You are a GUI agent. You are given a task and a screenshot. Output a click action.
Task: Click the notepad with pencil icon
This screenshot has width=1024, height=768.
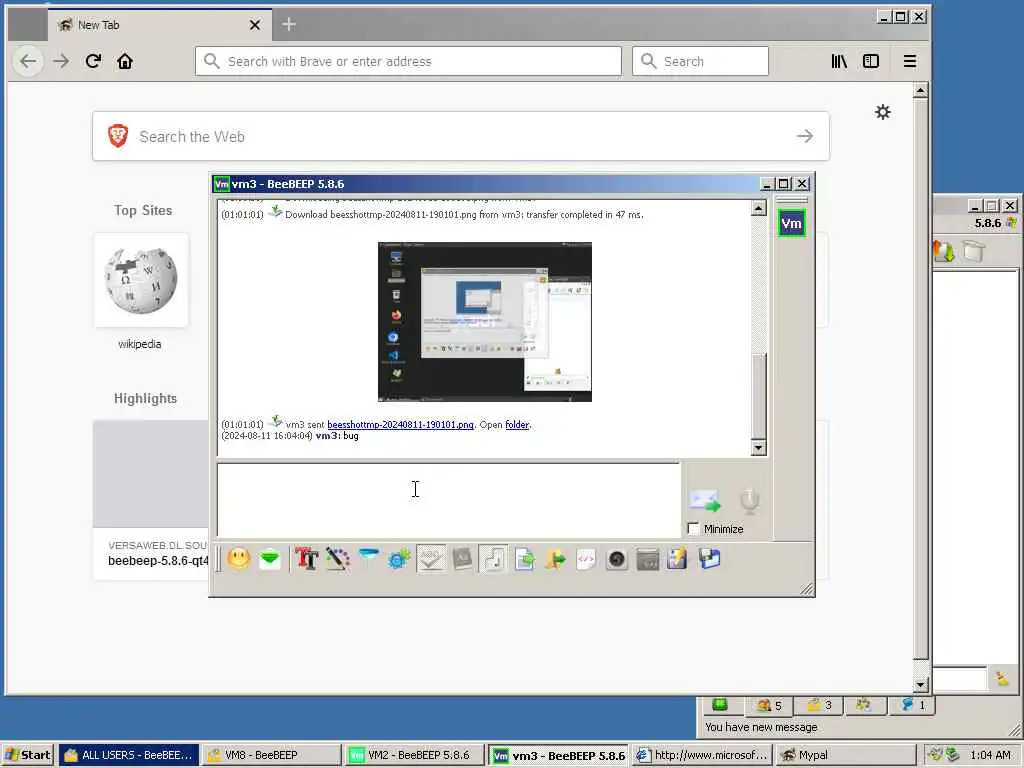[678, 559]
